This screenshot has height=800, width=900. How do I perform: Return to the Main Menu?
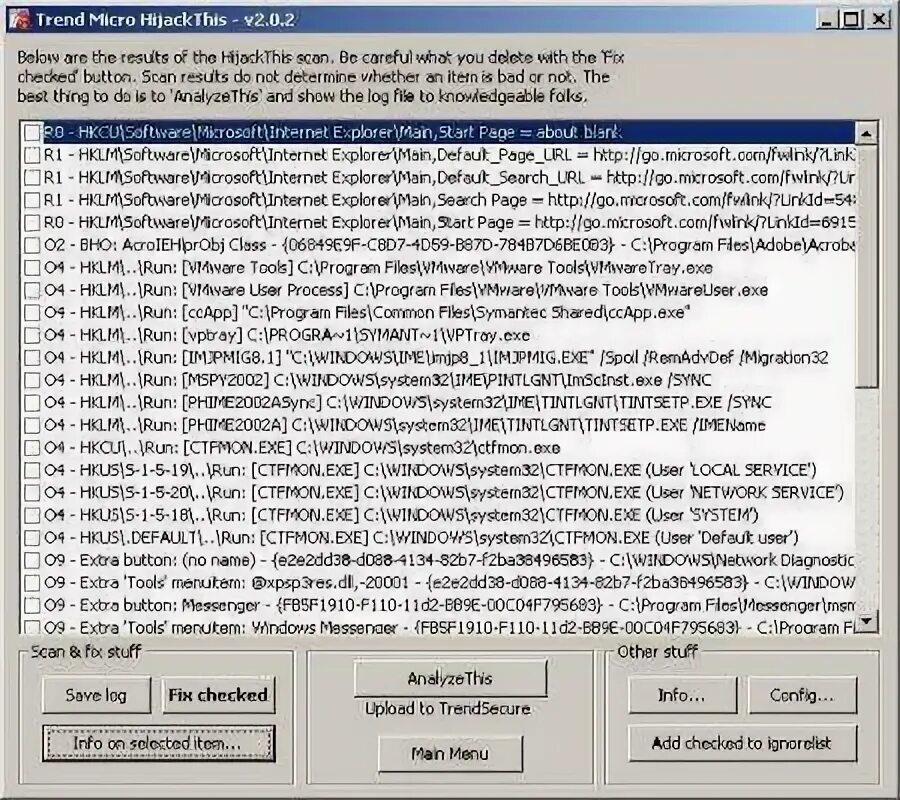pos(450,754)
